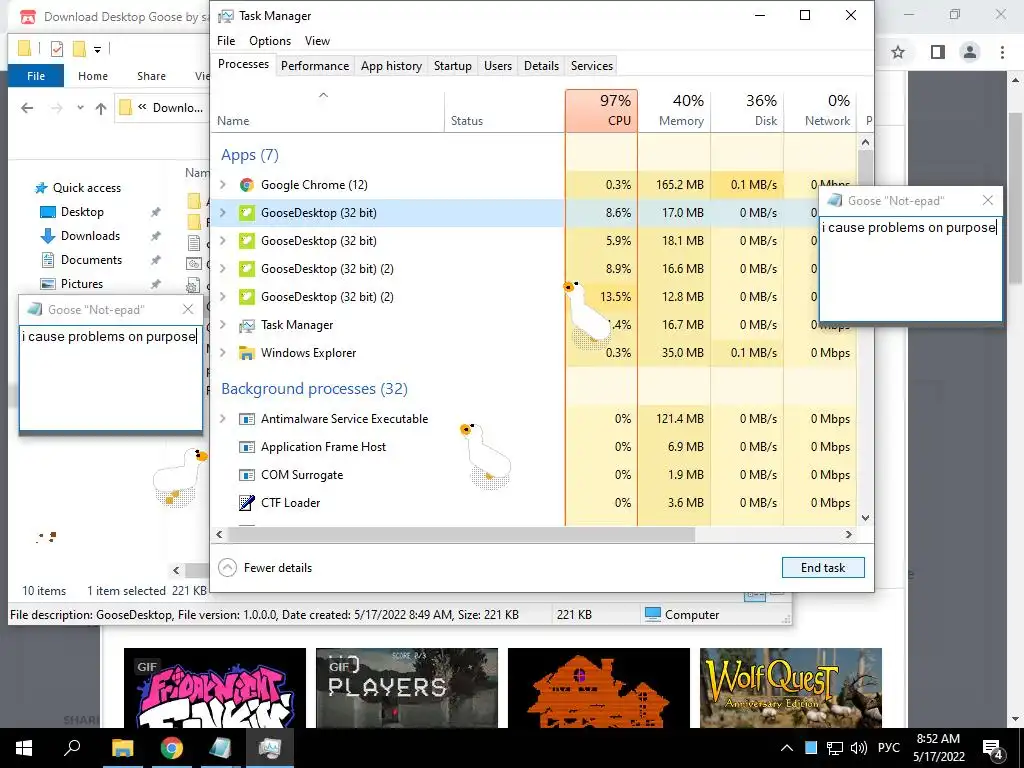Click the taskbar Goose Notepad icon

coord(220,748)
